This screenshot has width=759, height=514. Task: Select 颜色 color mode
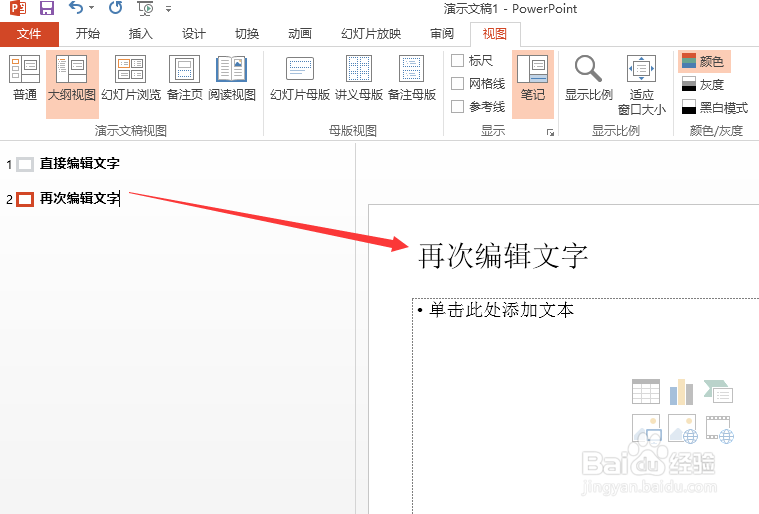tap(703, 61)
